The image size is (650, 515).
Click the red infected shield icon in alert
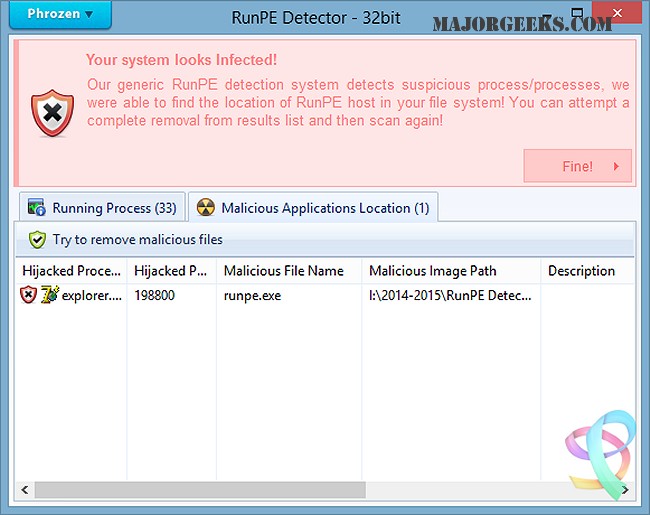click(53, 113)
